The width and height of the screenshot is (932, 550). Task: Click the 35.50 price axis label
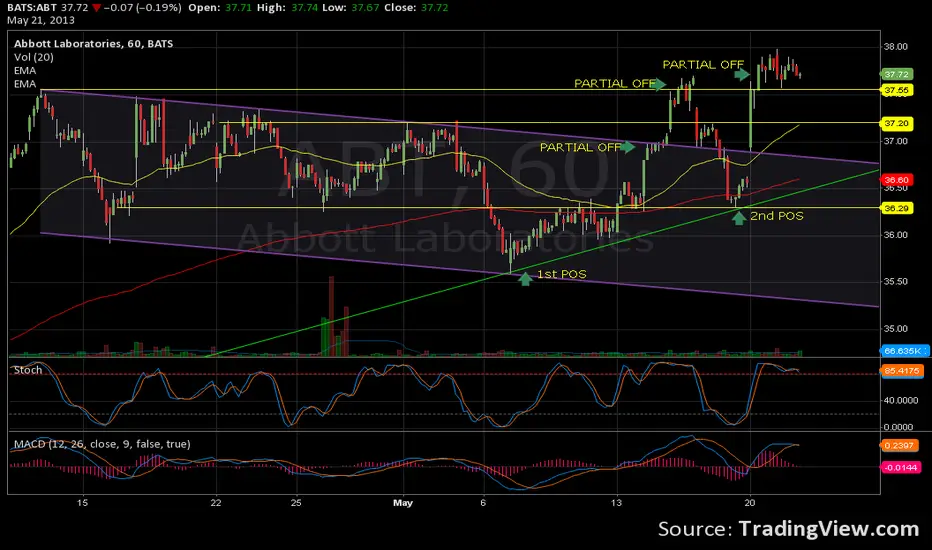(896, 281)
